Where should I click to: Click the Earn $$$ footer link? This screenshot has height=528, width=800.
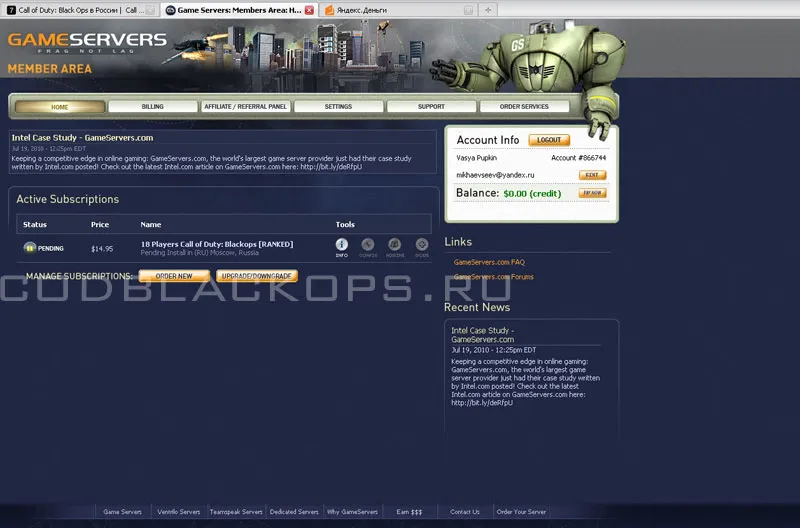point(409,512)
